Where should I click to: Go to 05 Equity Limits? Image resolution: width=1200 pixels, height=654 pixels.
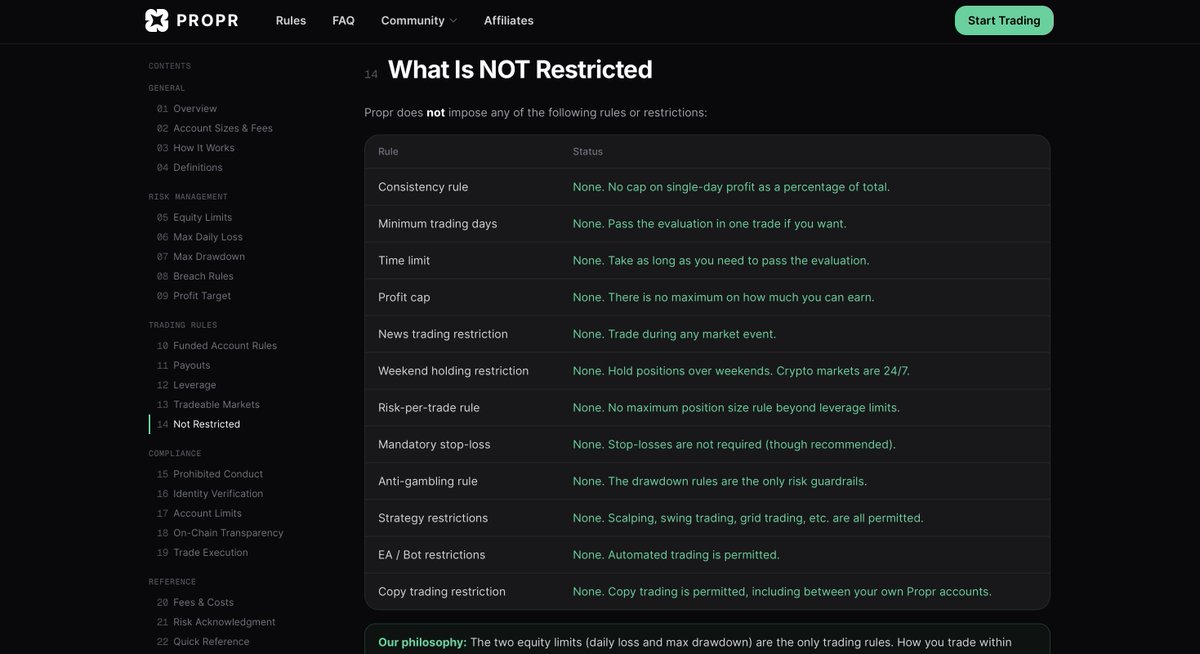pos(194,217)
